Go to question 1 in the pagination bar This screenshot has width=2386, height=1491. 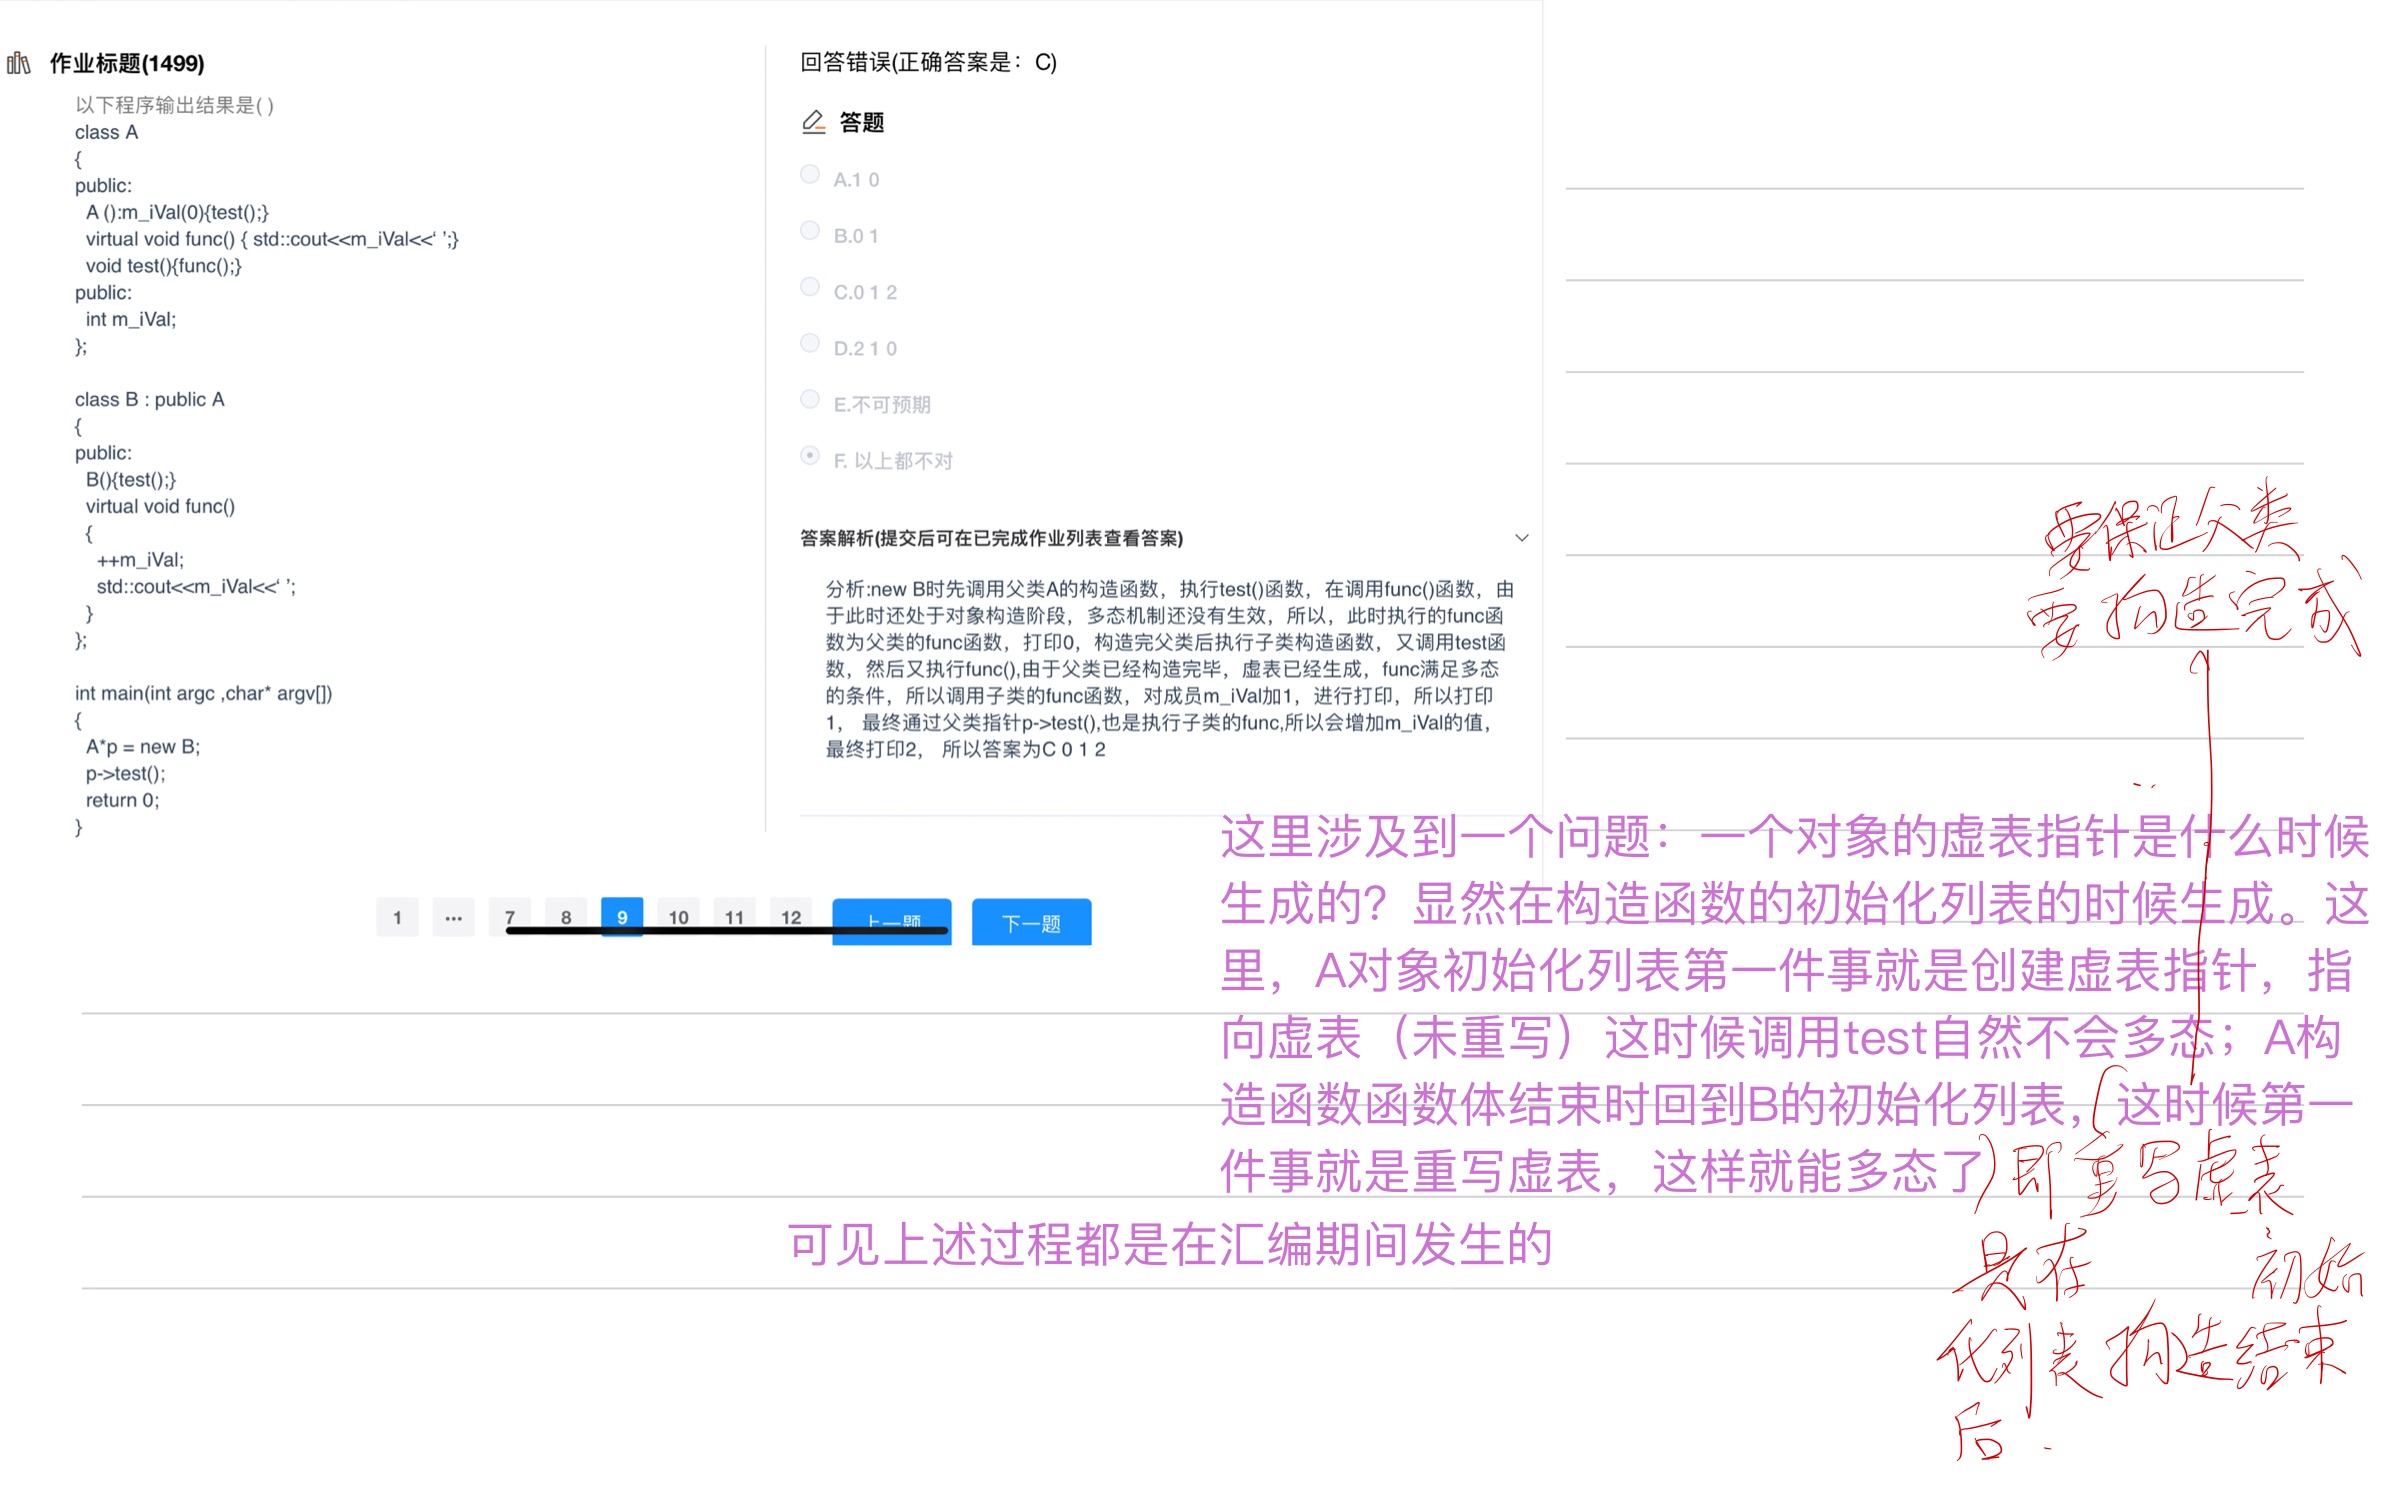[x=397, y=916]
